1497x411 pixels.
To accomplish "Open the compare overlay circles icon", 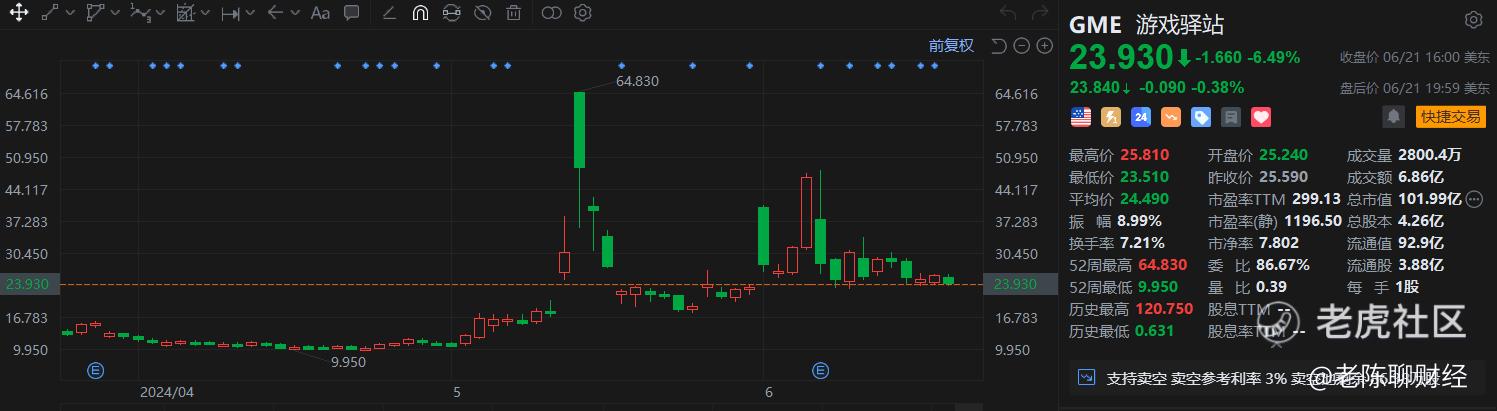I will coord(551,13).
